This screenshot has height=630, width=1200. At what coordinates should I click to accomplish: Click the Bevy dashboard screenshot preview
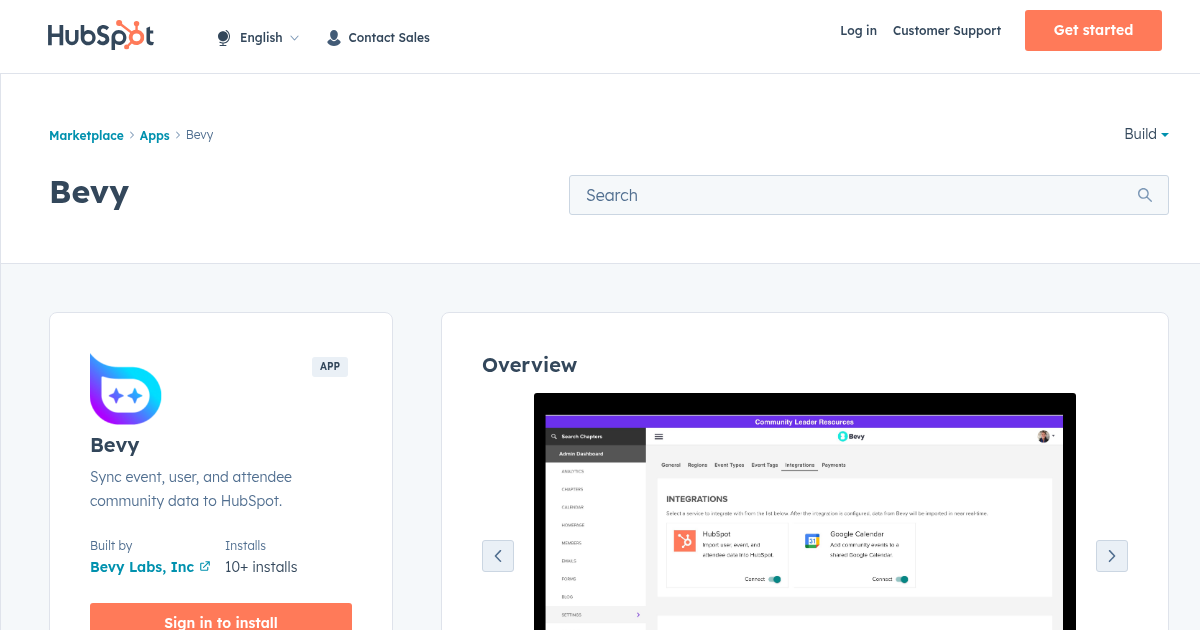tap(804, 512)
